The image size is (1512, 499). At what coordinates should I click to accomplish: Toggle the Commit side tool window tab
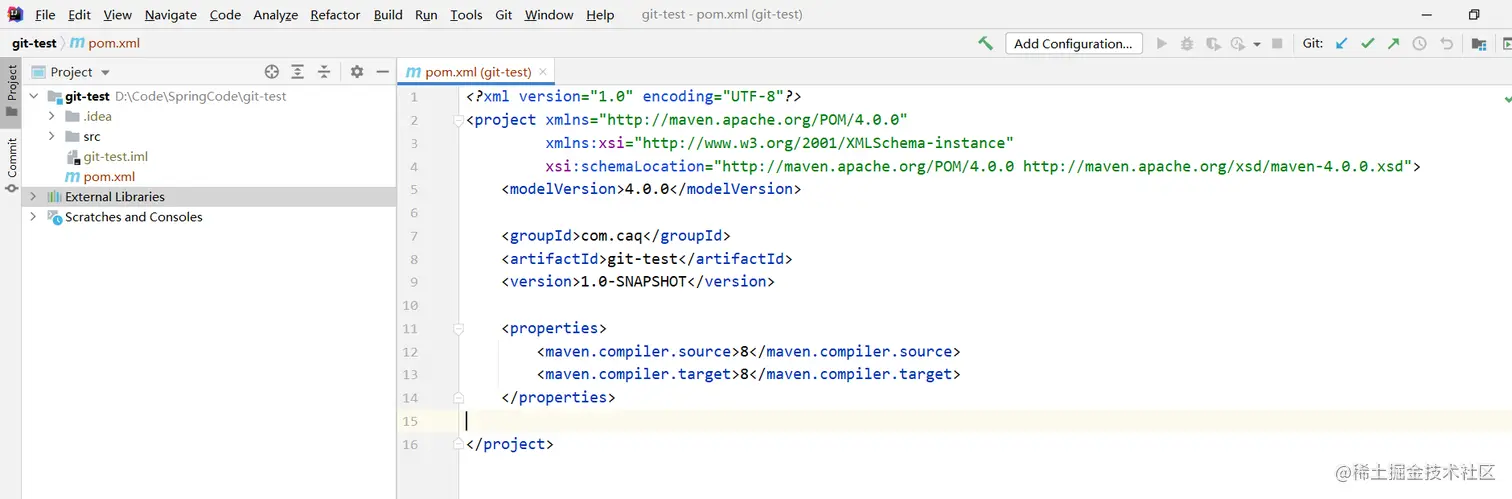(x=11, y=166)
